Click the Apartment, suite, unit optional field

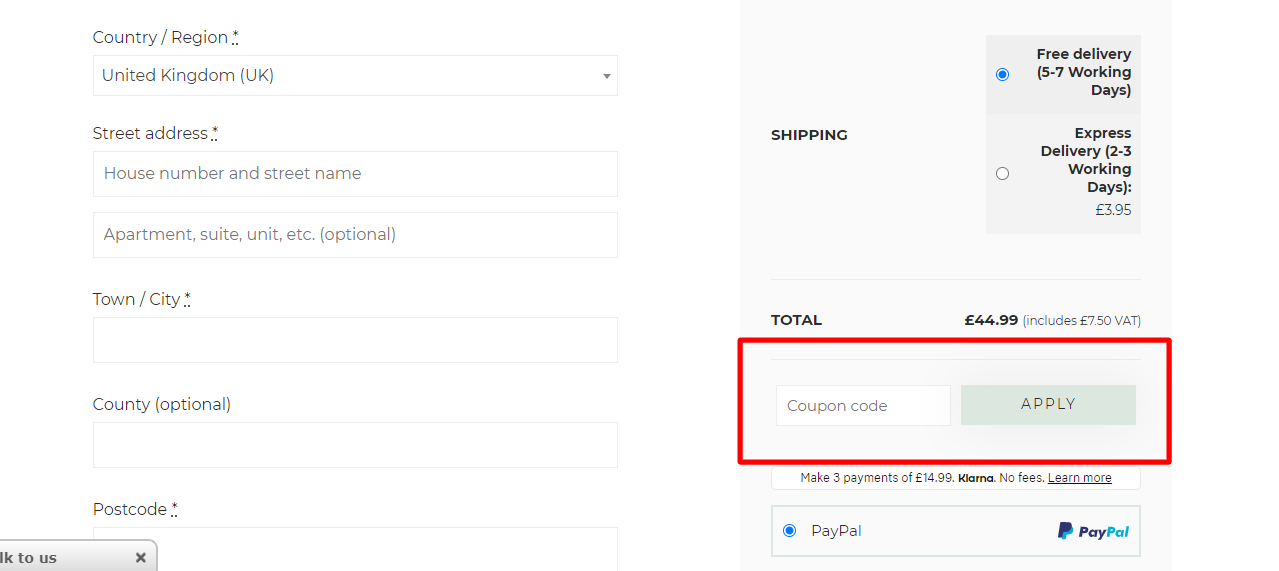355,235
